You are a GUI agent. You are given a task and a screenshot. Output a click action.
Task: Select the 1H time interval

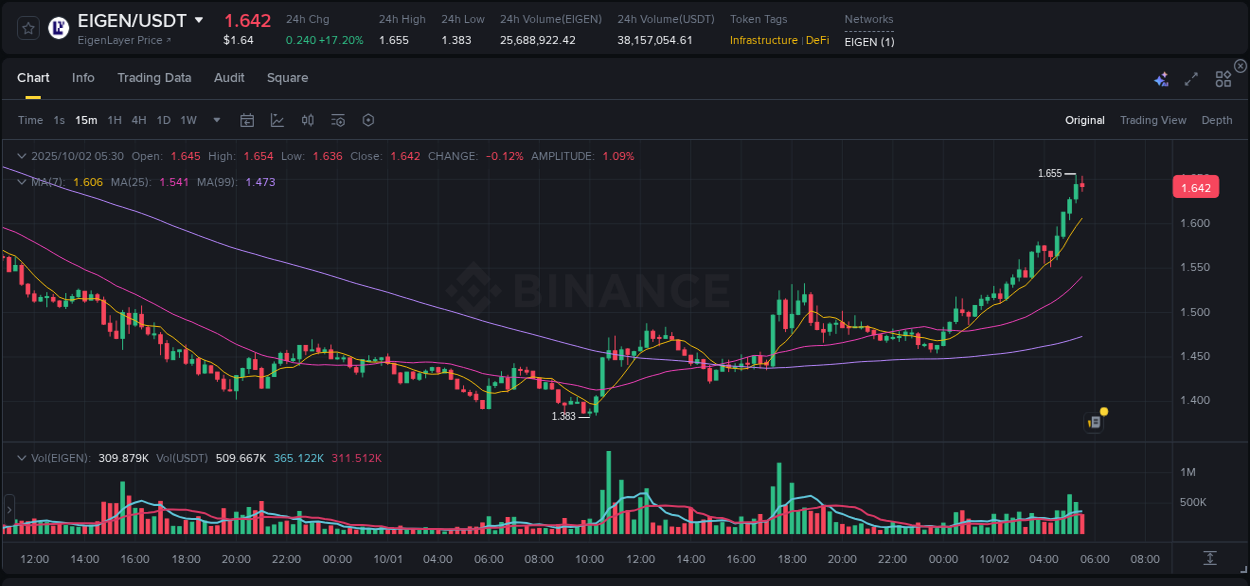point(113,120)
